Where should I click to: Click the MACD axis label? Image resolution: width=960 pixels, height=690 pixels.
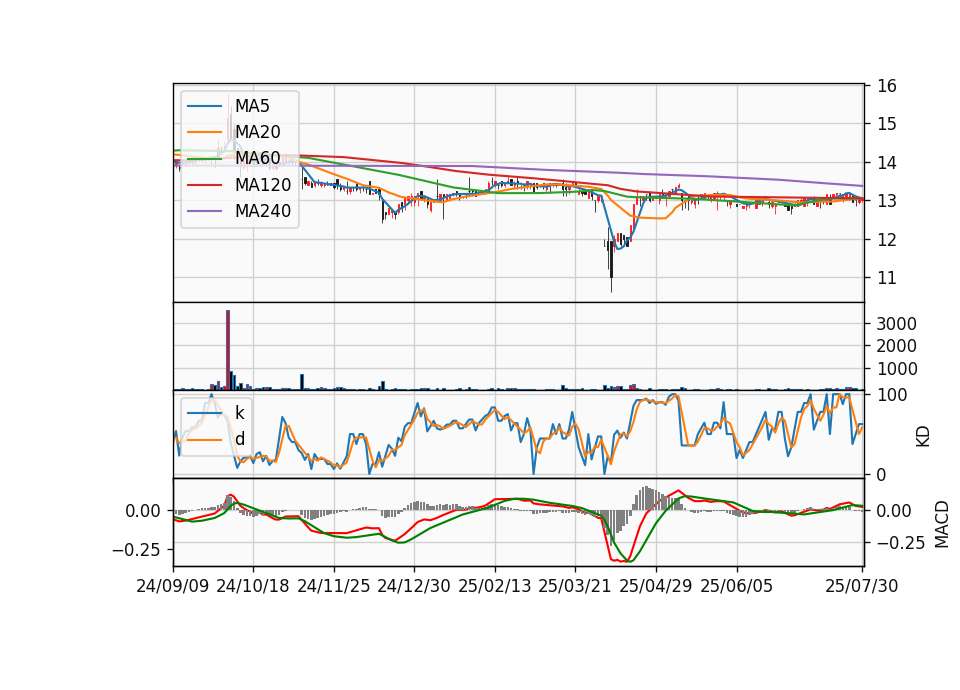point(942,524)
